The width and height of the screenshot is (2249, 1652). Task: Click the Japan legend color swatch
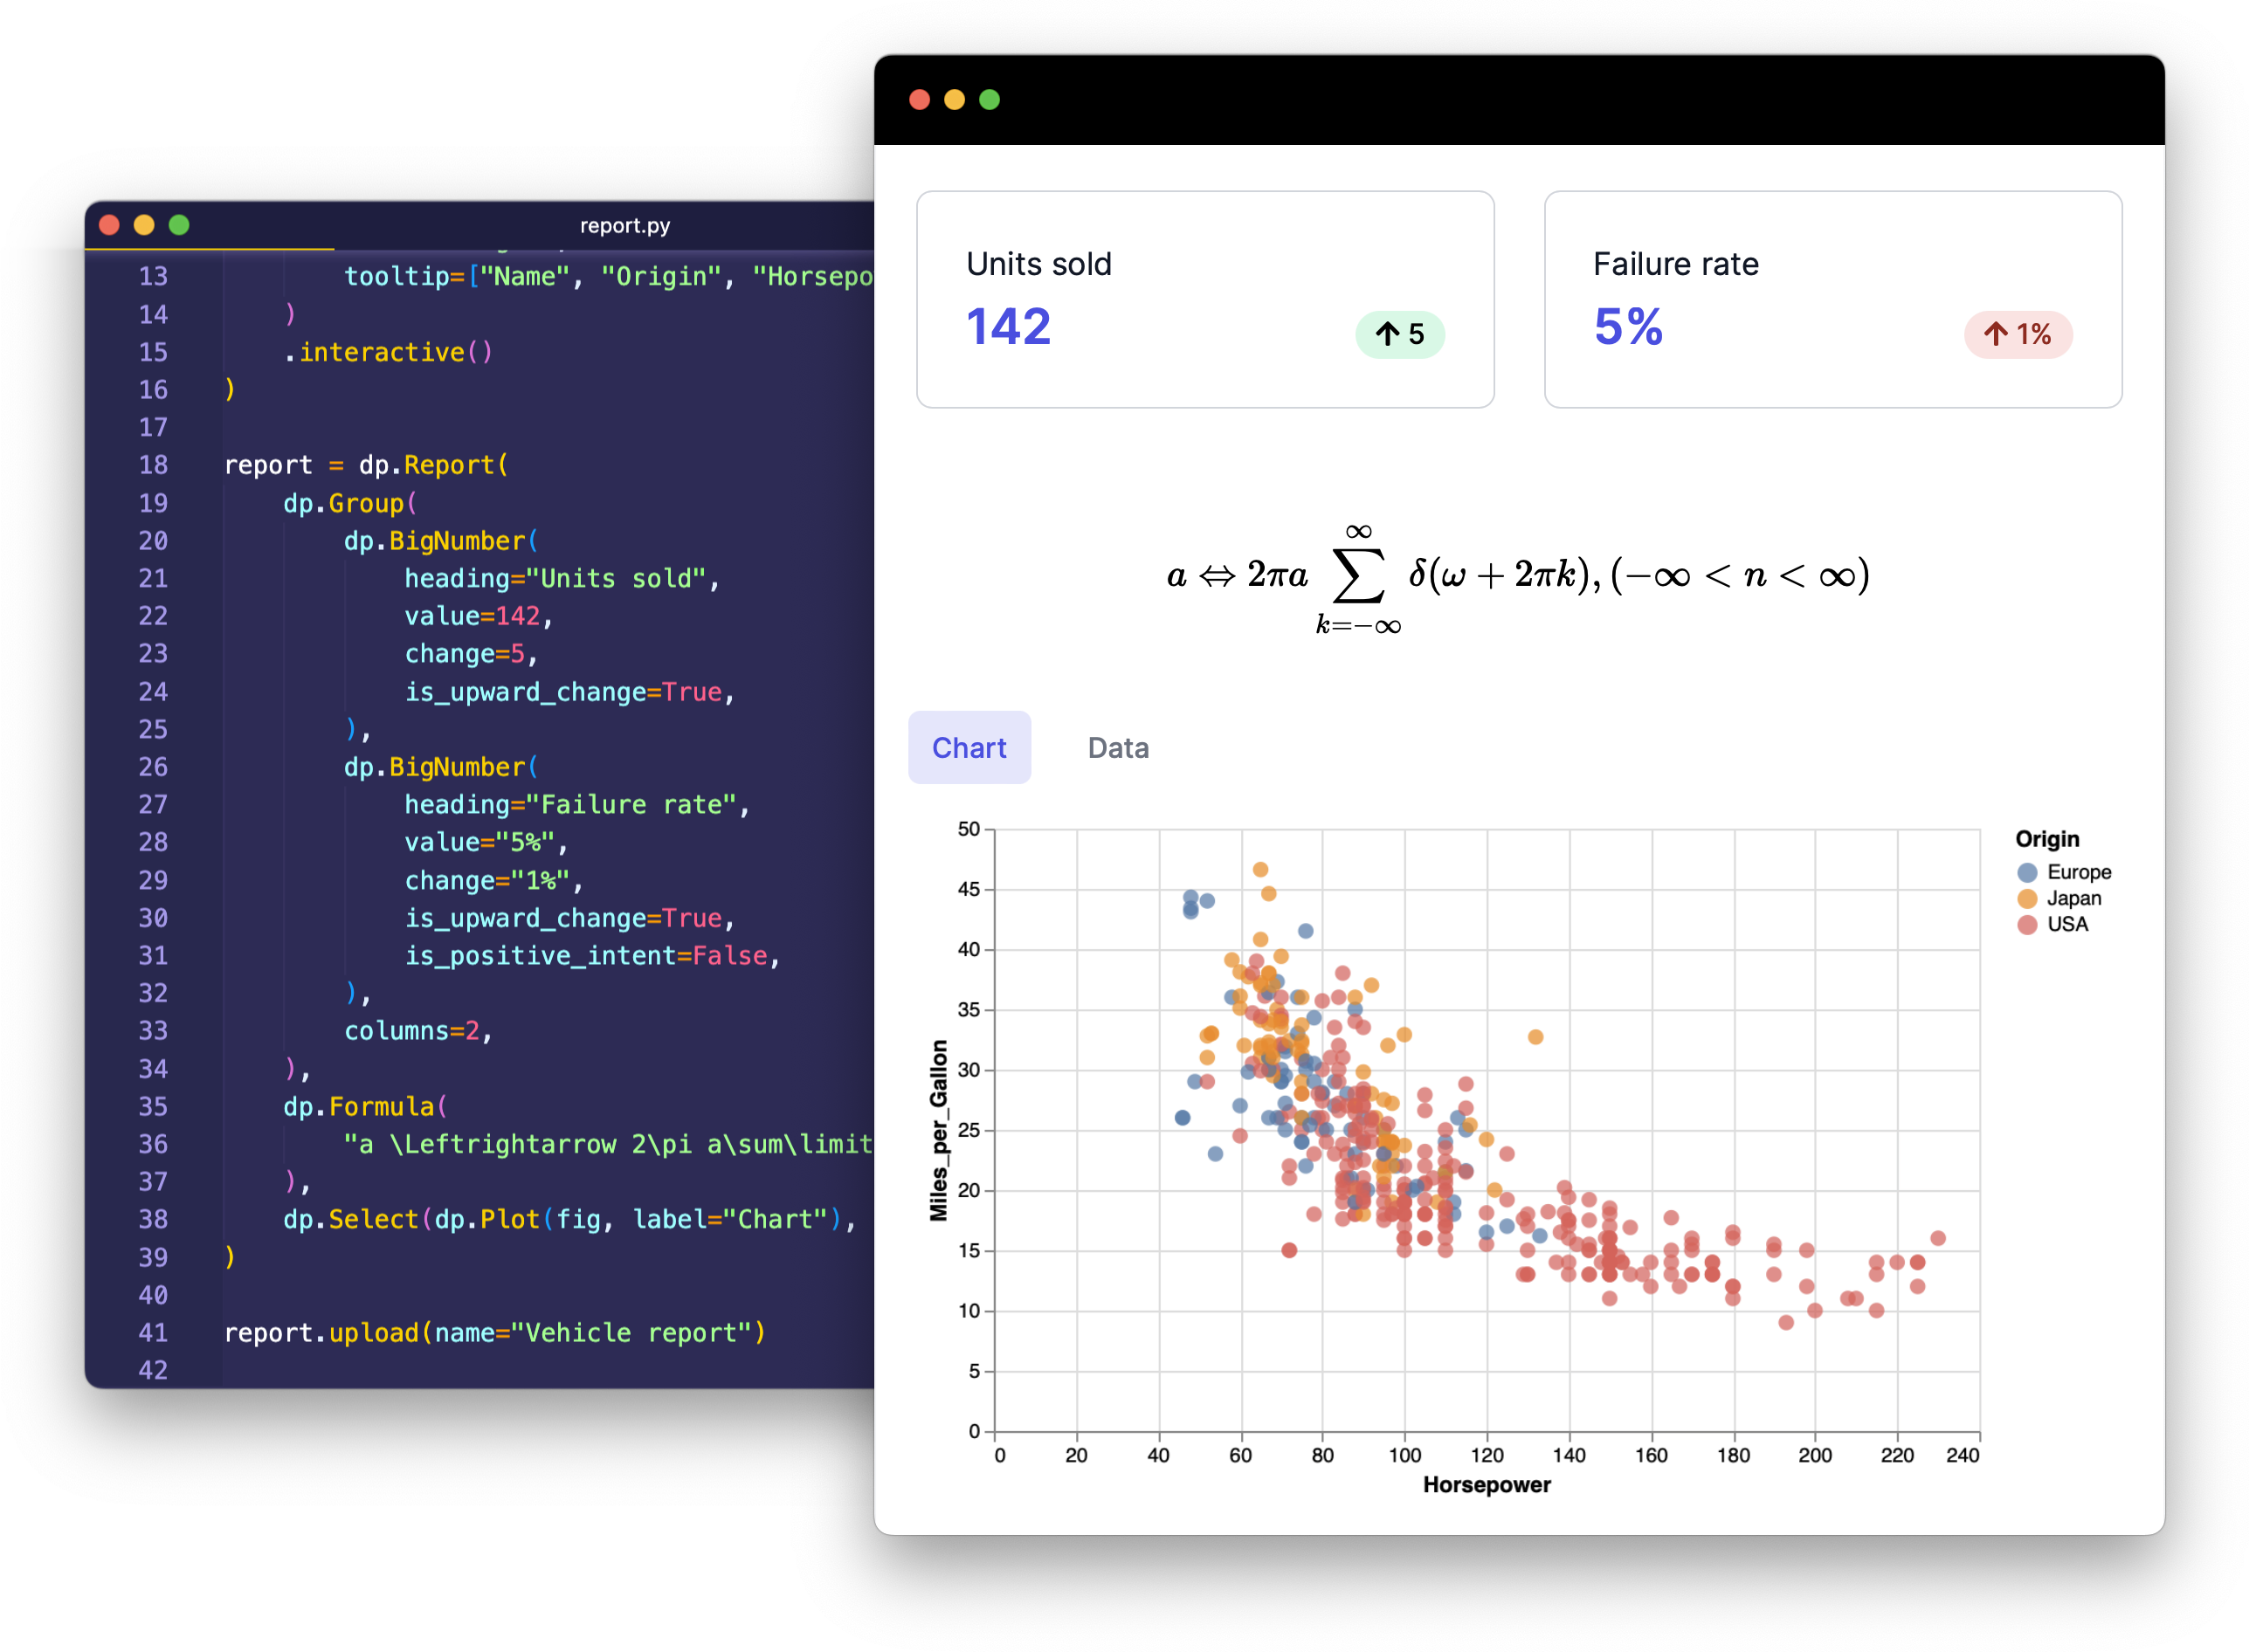2027,898
